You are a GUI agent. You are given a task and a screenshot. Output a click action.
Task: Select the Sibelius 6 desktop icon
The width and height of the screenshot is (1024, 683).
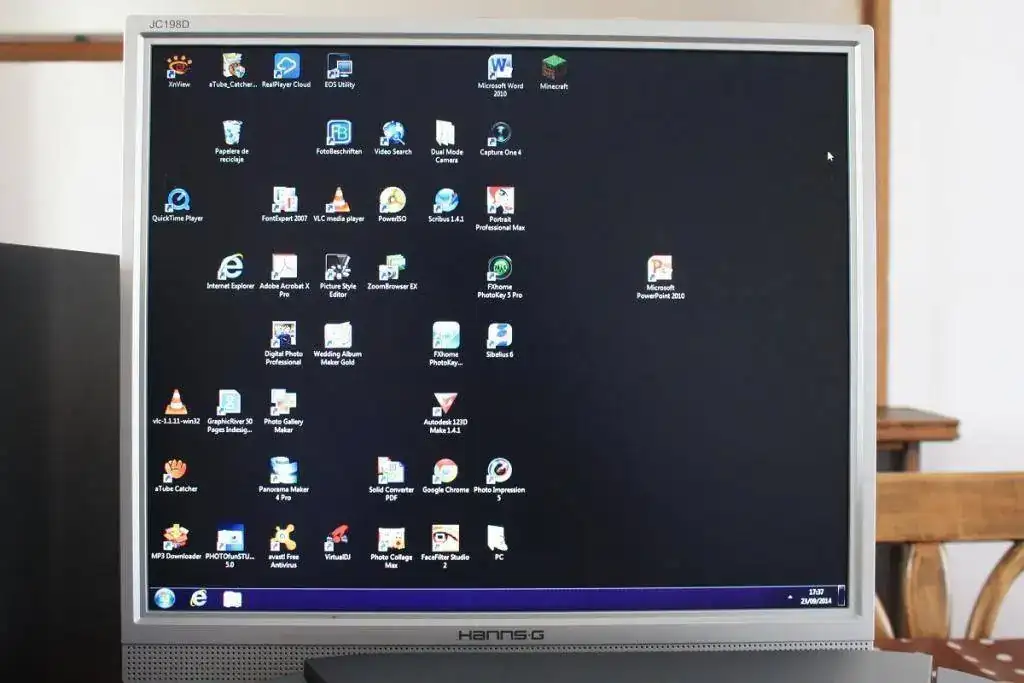coord(500,336)
